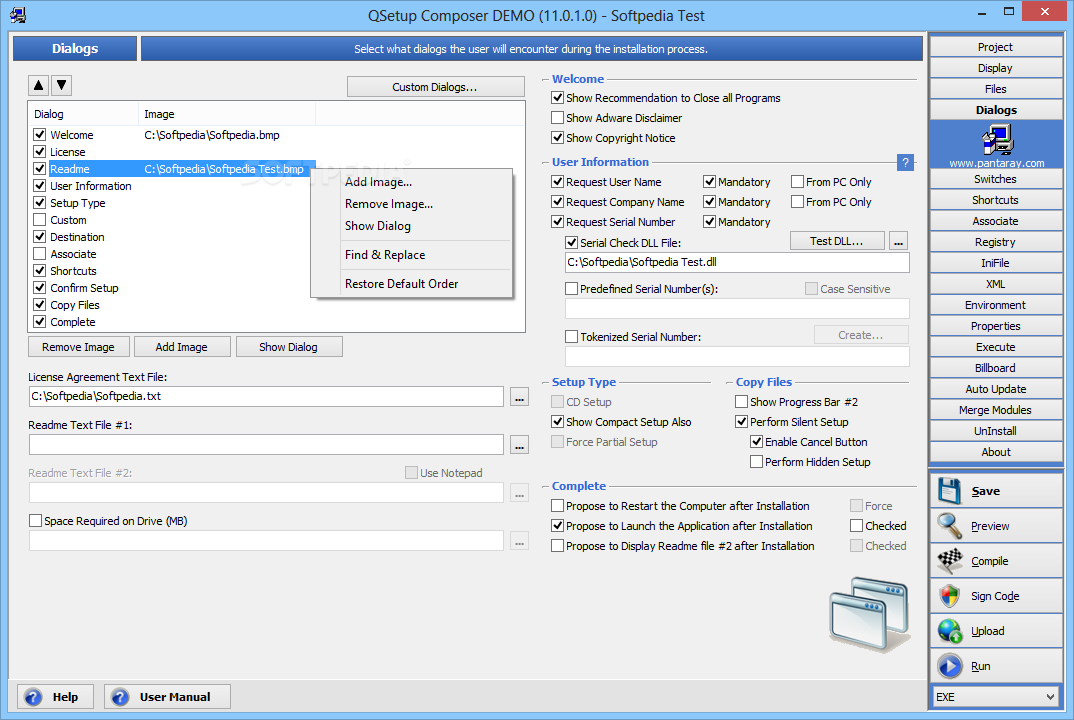Toggle Request Company Name checkbox

558,202
